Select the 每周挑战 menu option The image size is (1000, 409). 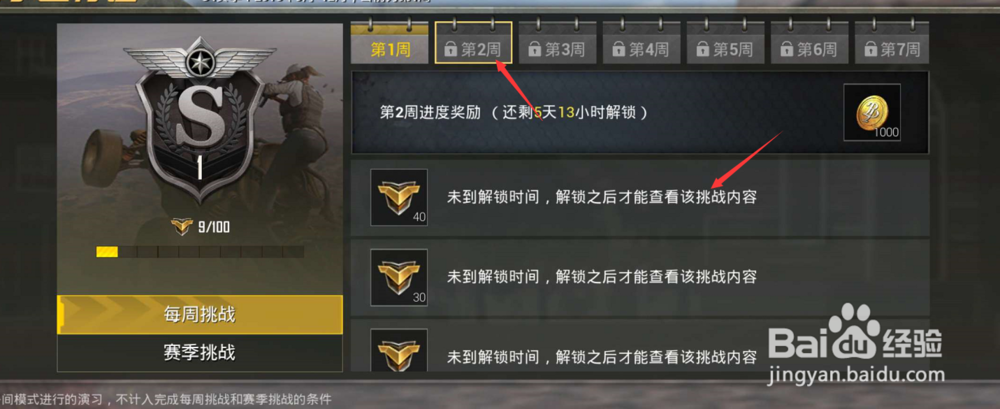pos(200,315)
